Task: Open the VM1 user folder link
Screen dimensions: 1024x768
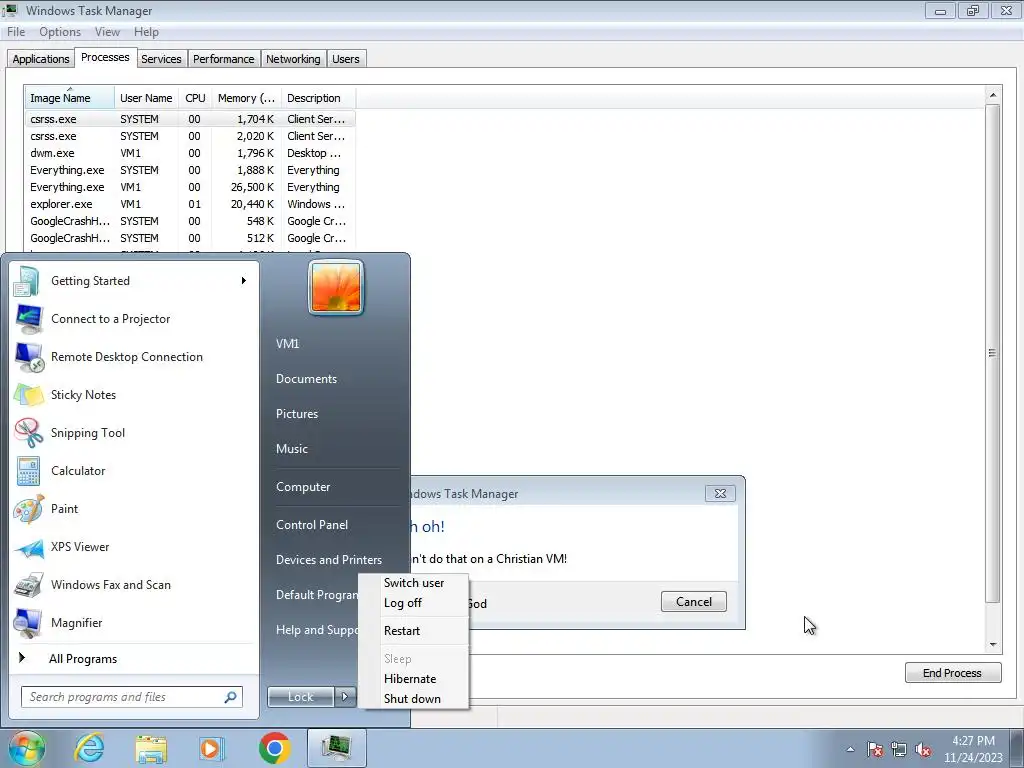Action: coord(287,344)
